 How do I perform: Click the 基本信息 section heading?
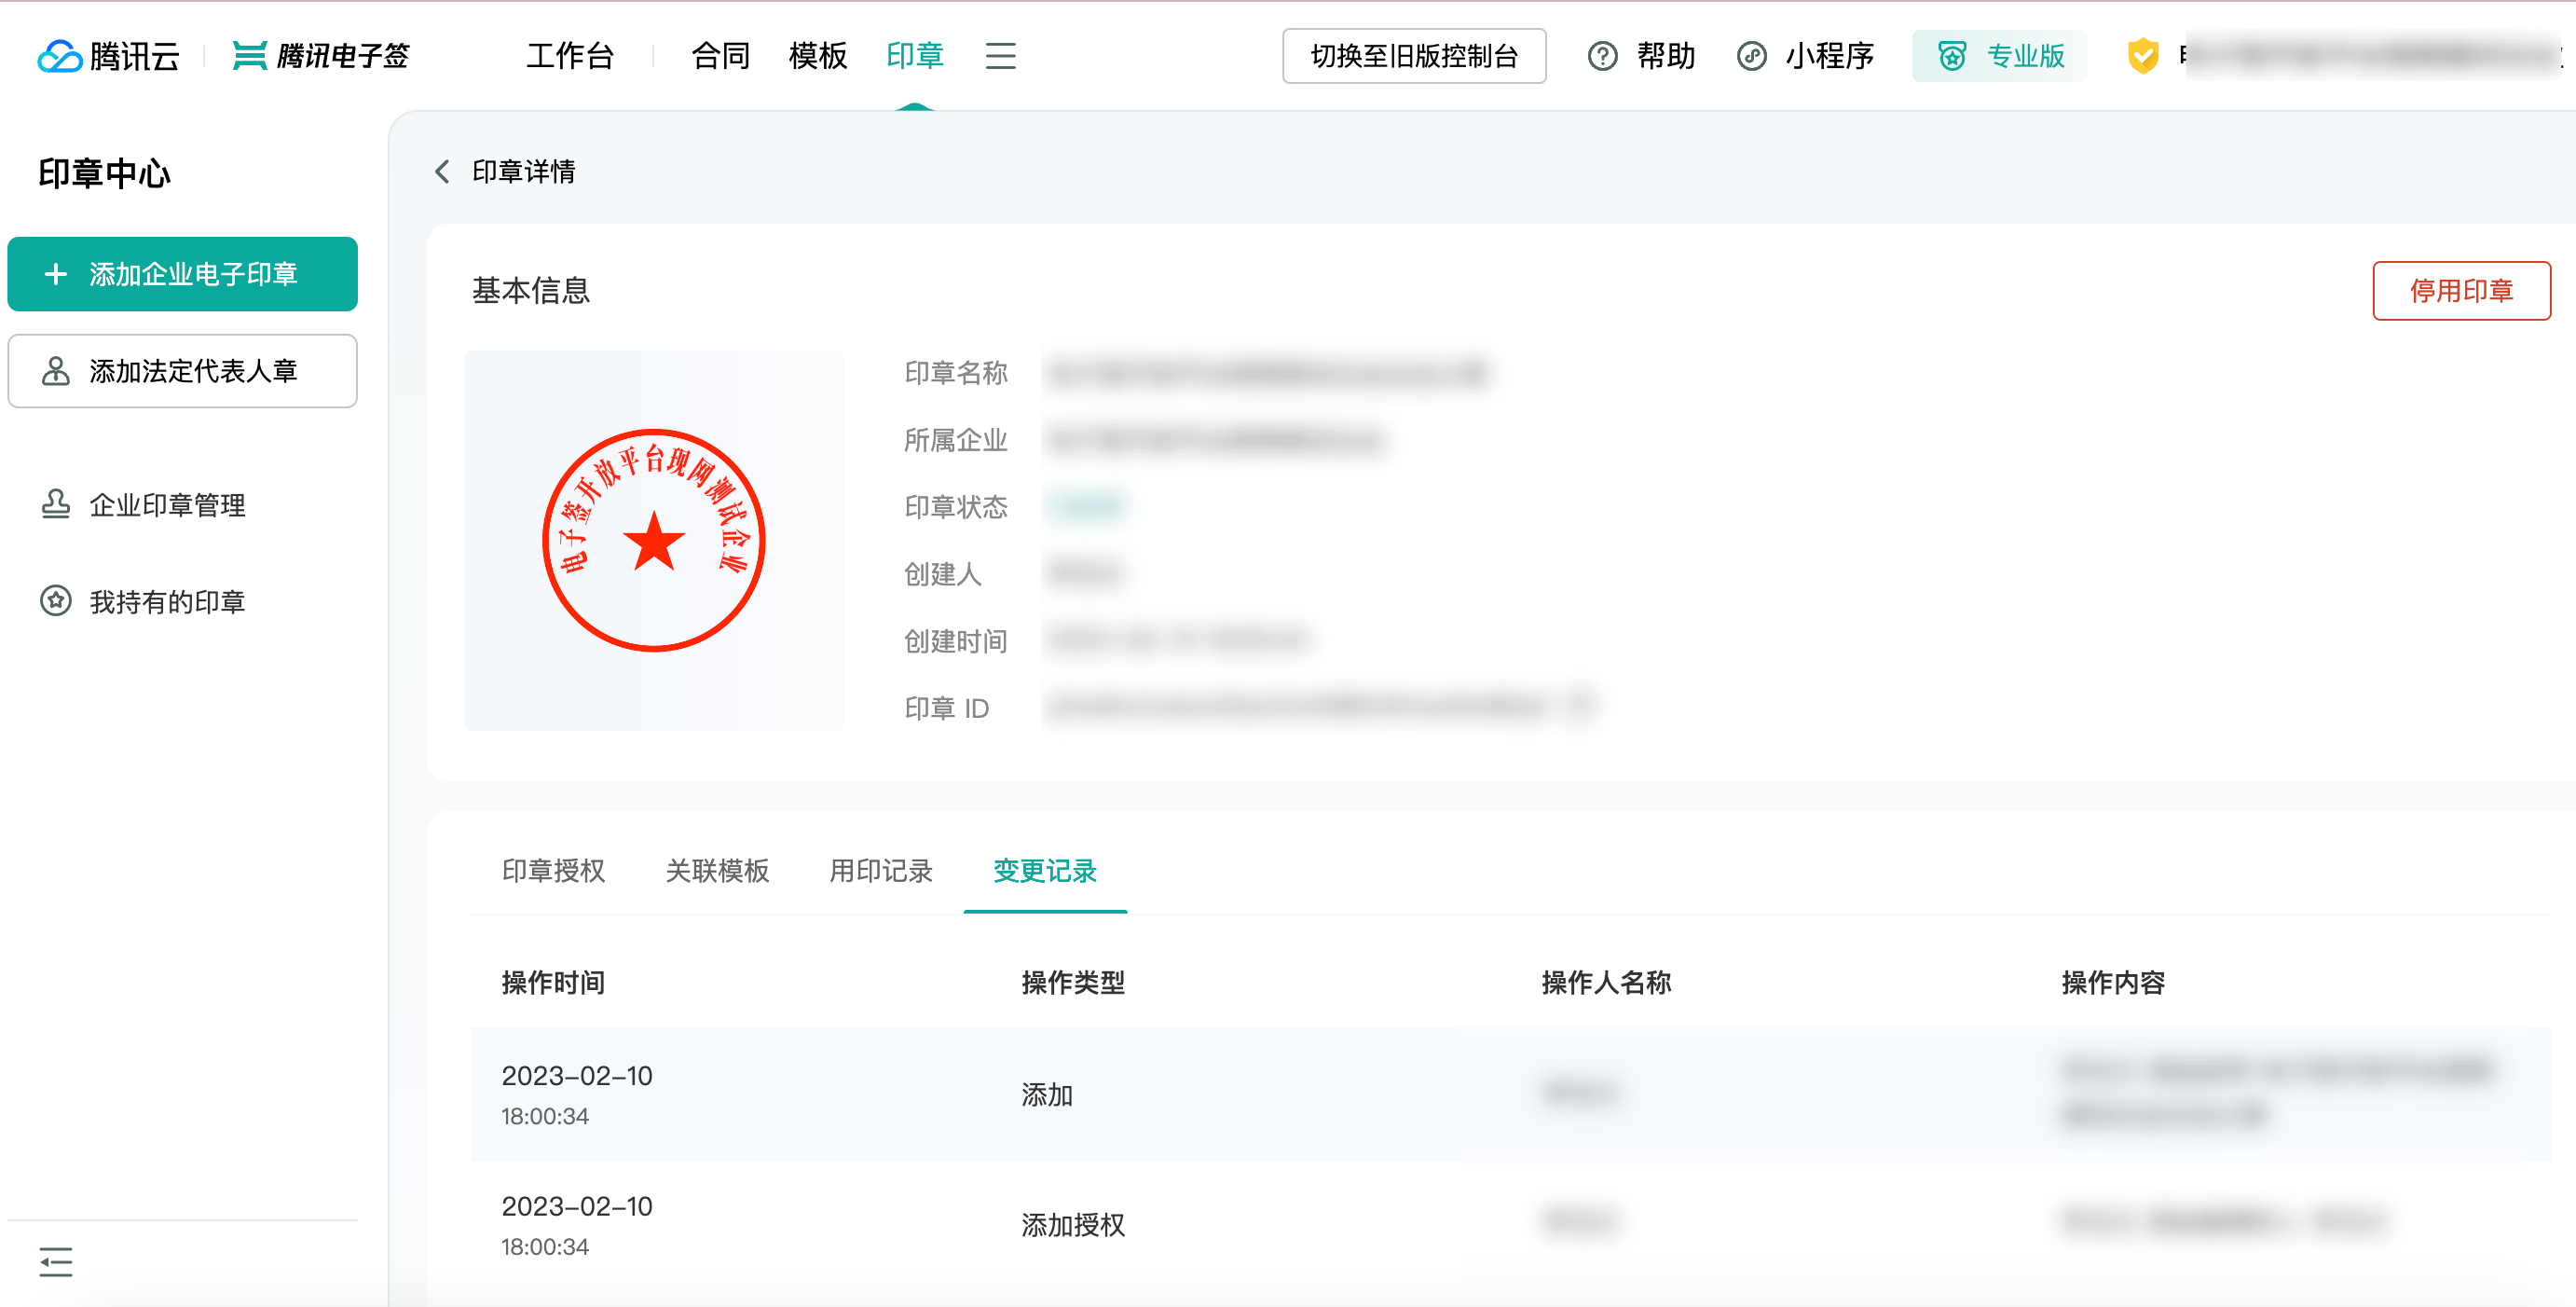click(x=531, y=290)
